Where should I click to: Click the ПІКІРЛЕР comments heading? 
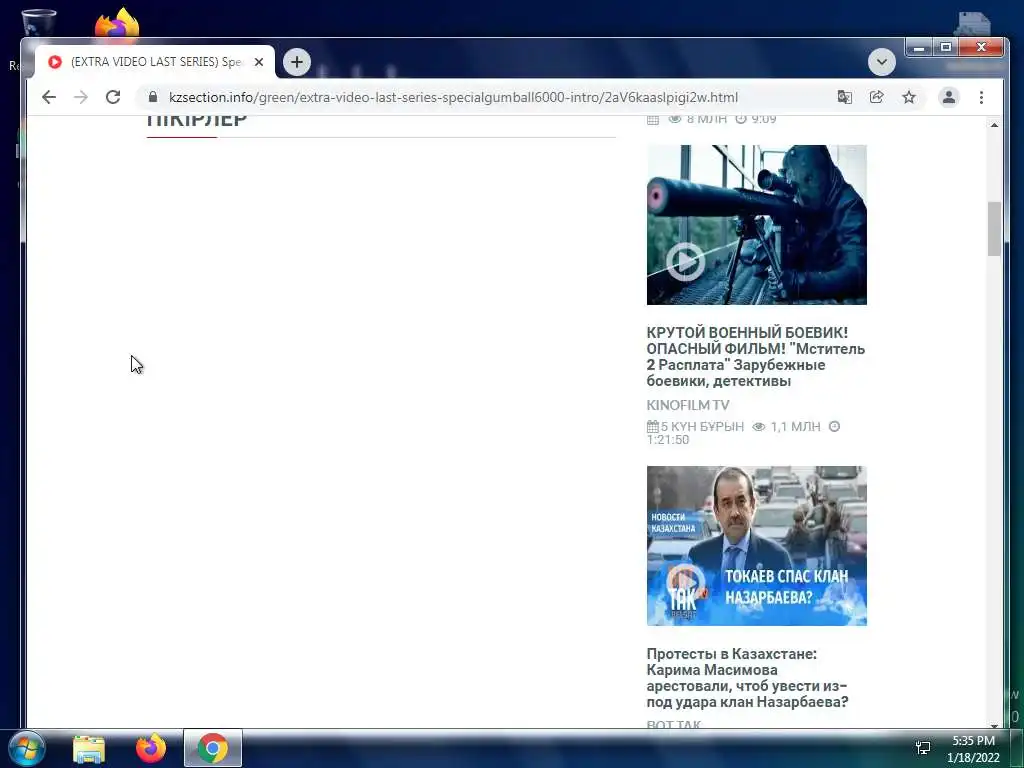click(x=197, y=120)
